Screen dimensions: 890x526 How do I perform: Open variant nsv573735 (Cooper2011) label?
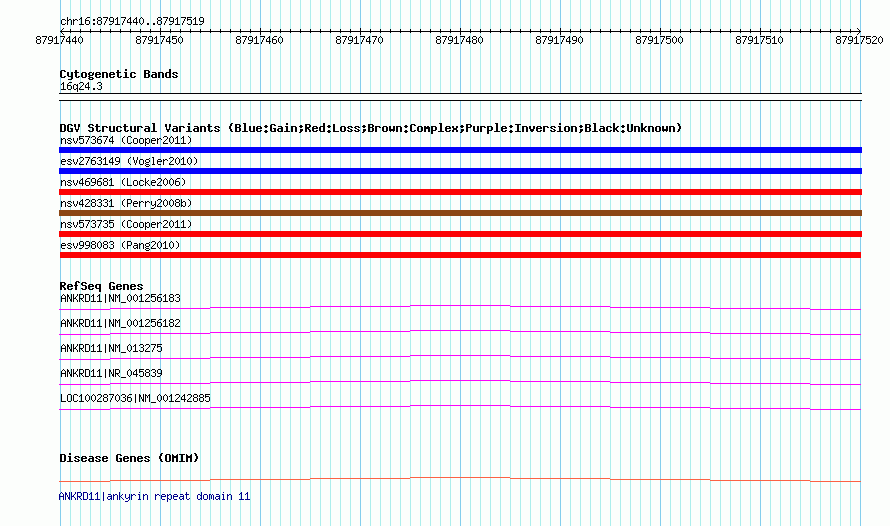(x=126, y=224)
